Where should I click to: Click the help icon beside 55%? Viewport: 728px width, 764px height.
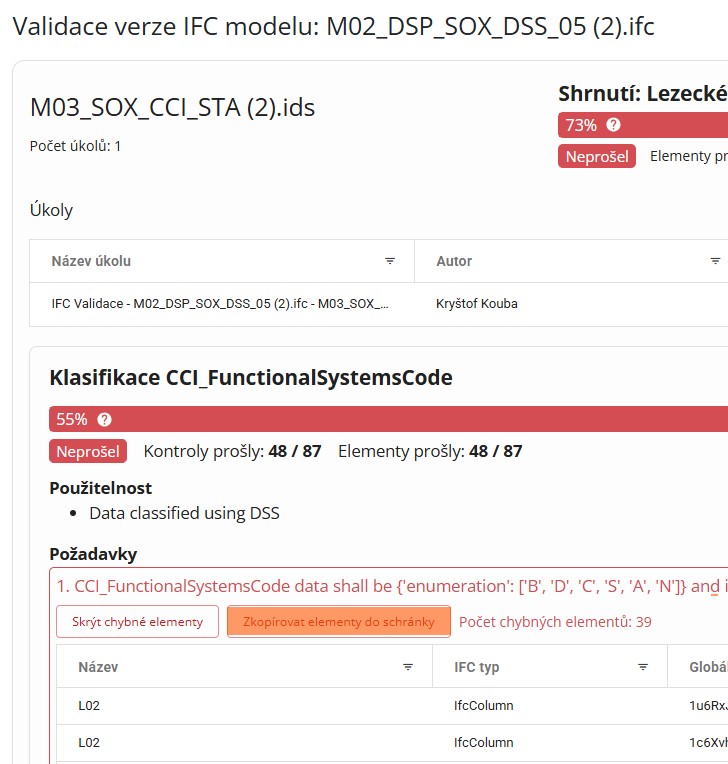pos(104,419)
